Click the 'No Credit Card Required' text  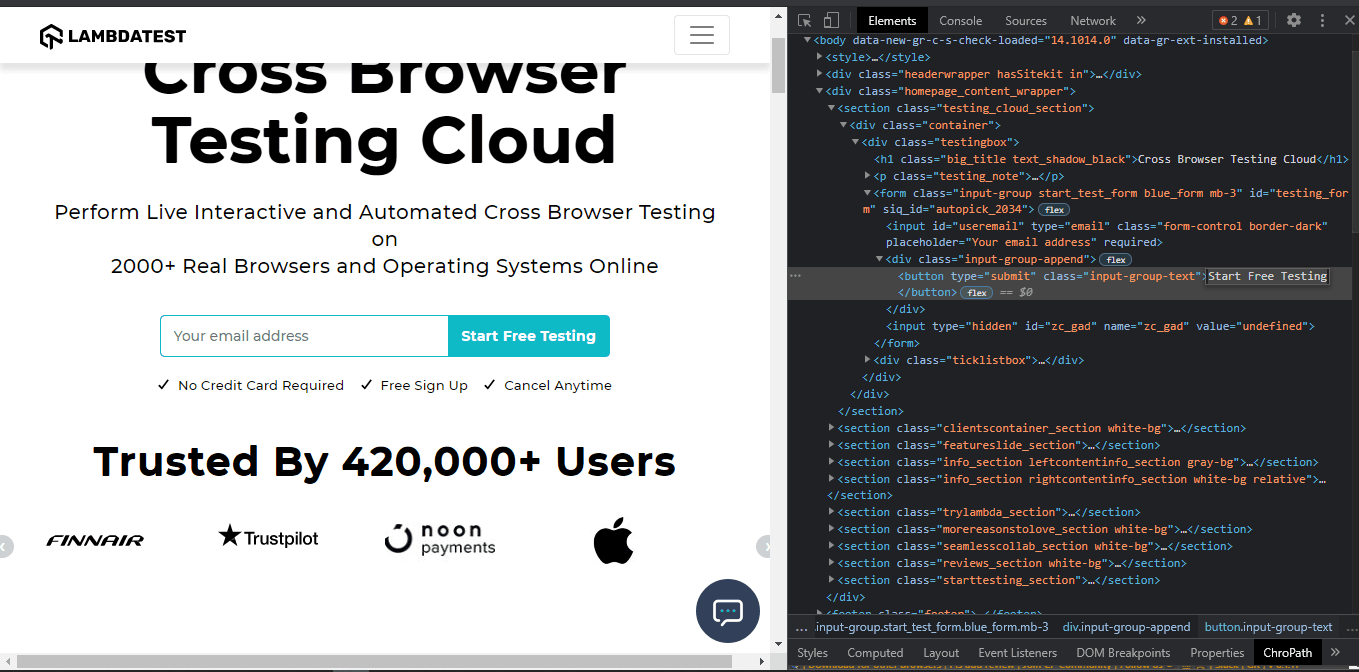(260, 385)
